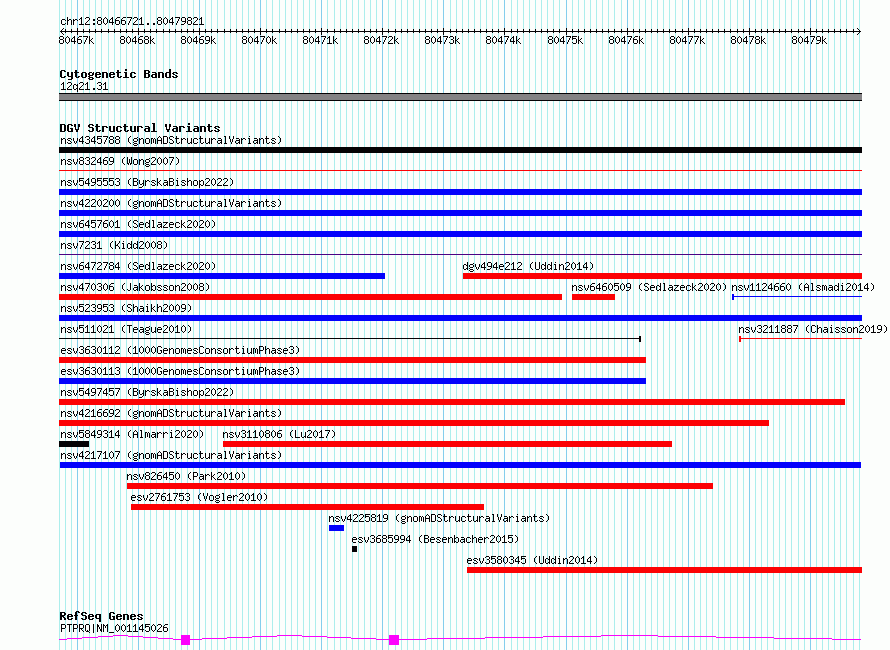This screenshot has height=650, width=890.
Task: Click the nsv7231 (Kidd2008) label
Action: [114, 245]
